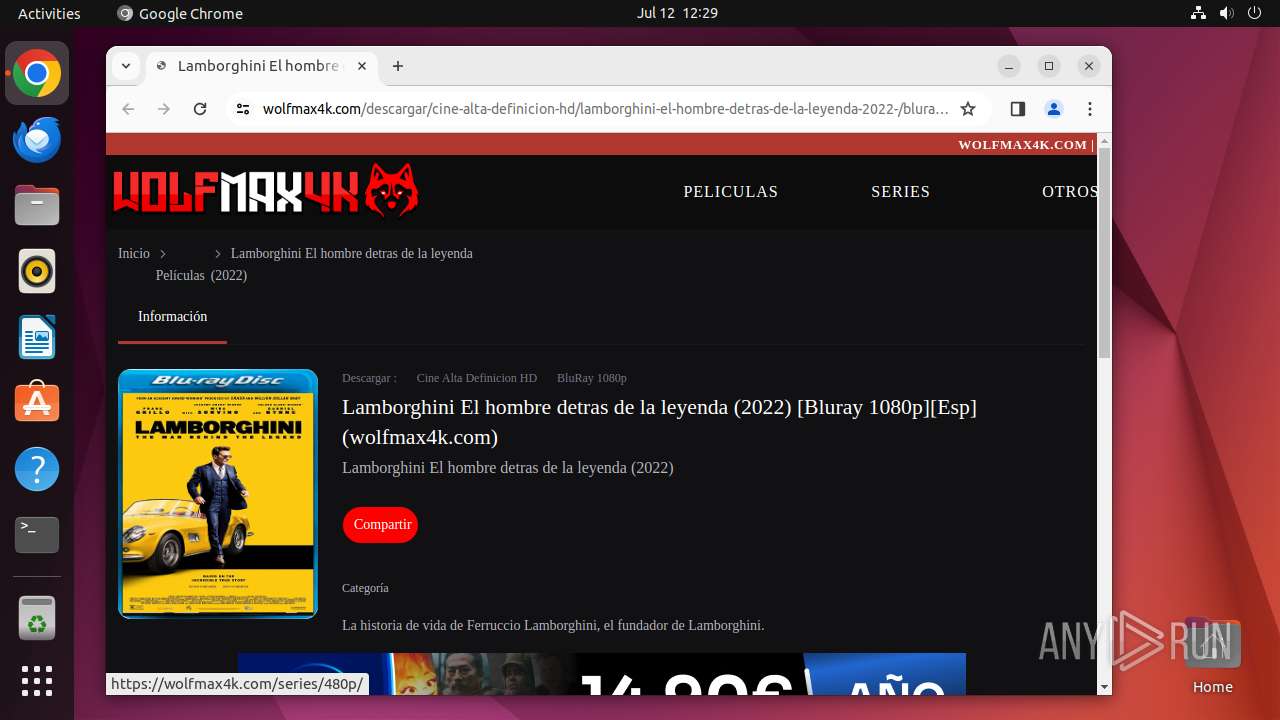Open Google Chrome from the dock
This screenshot has height=720, width=1280.
(x=37, y=74)
